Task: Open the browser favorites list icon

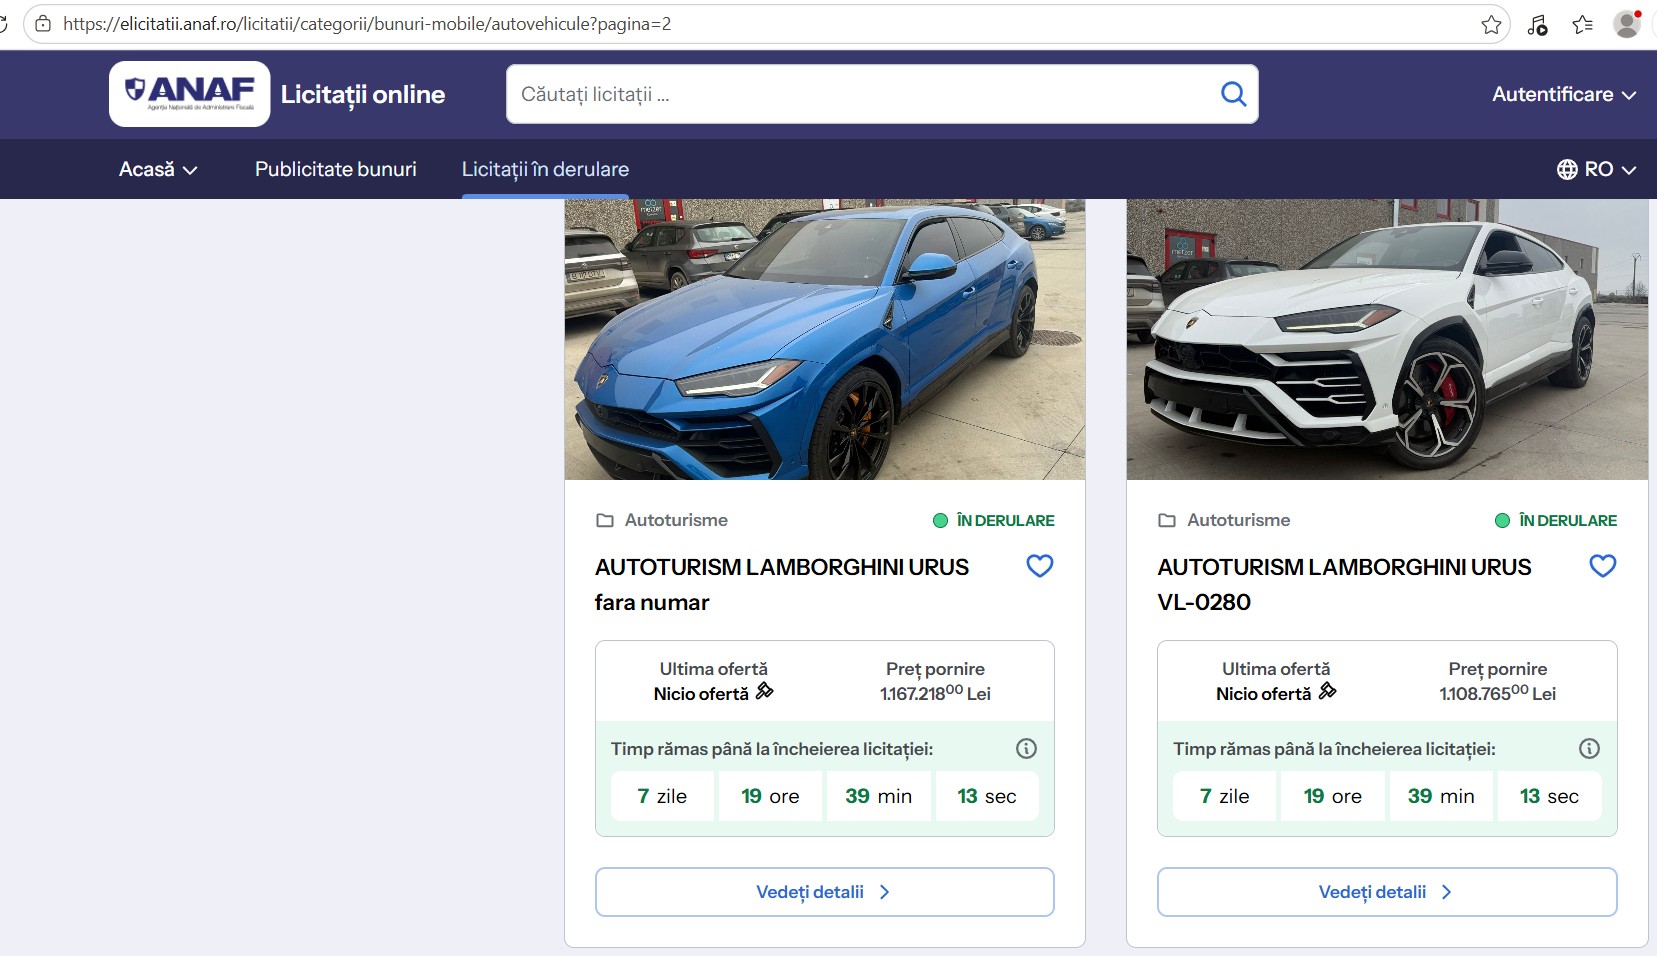Action: (x=1582, y=24)
